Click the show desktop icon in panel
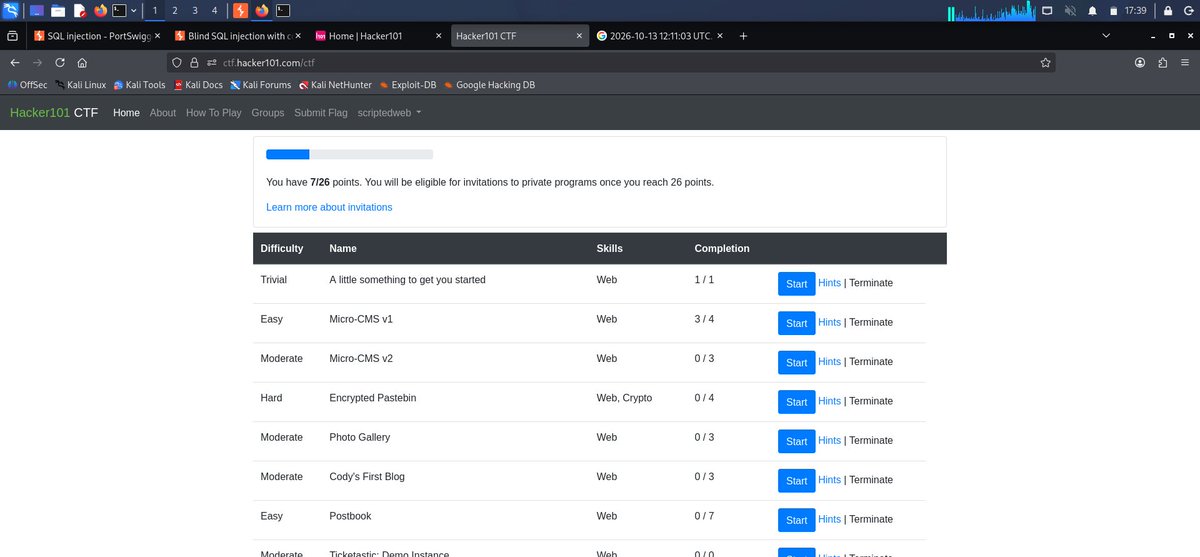Screen dimensions: 1200x557 (x=37, y=10)
